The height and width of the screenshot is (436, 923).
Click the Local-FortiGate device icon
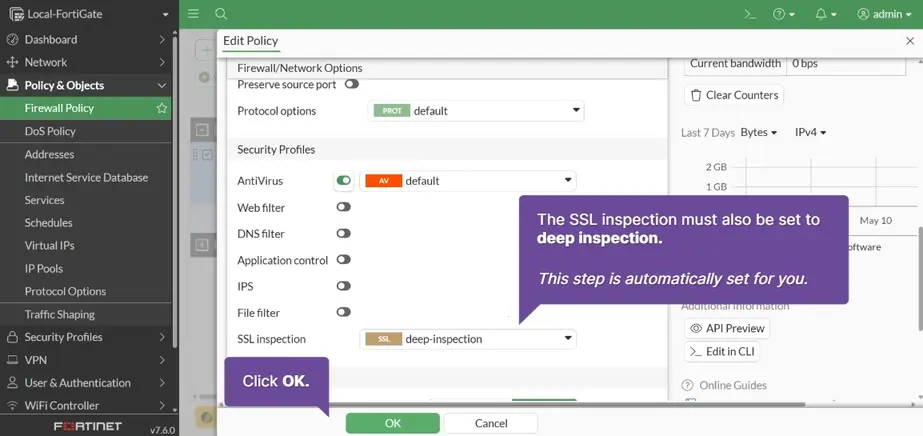click(16, 14)
